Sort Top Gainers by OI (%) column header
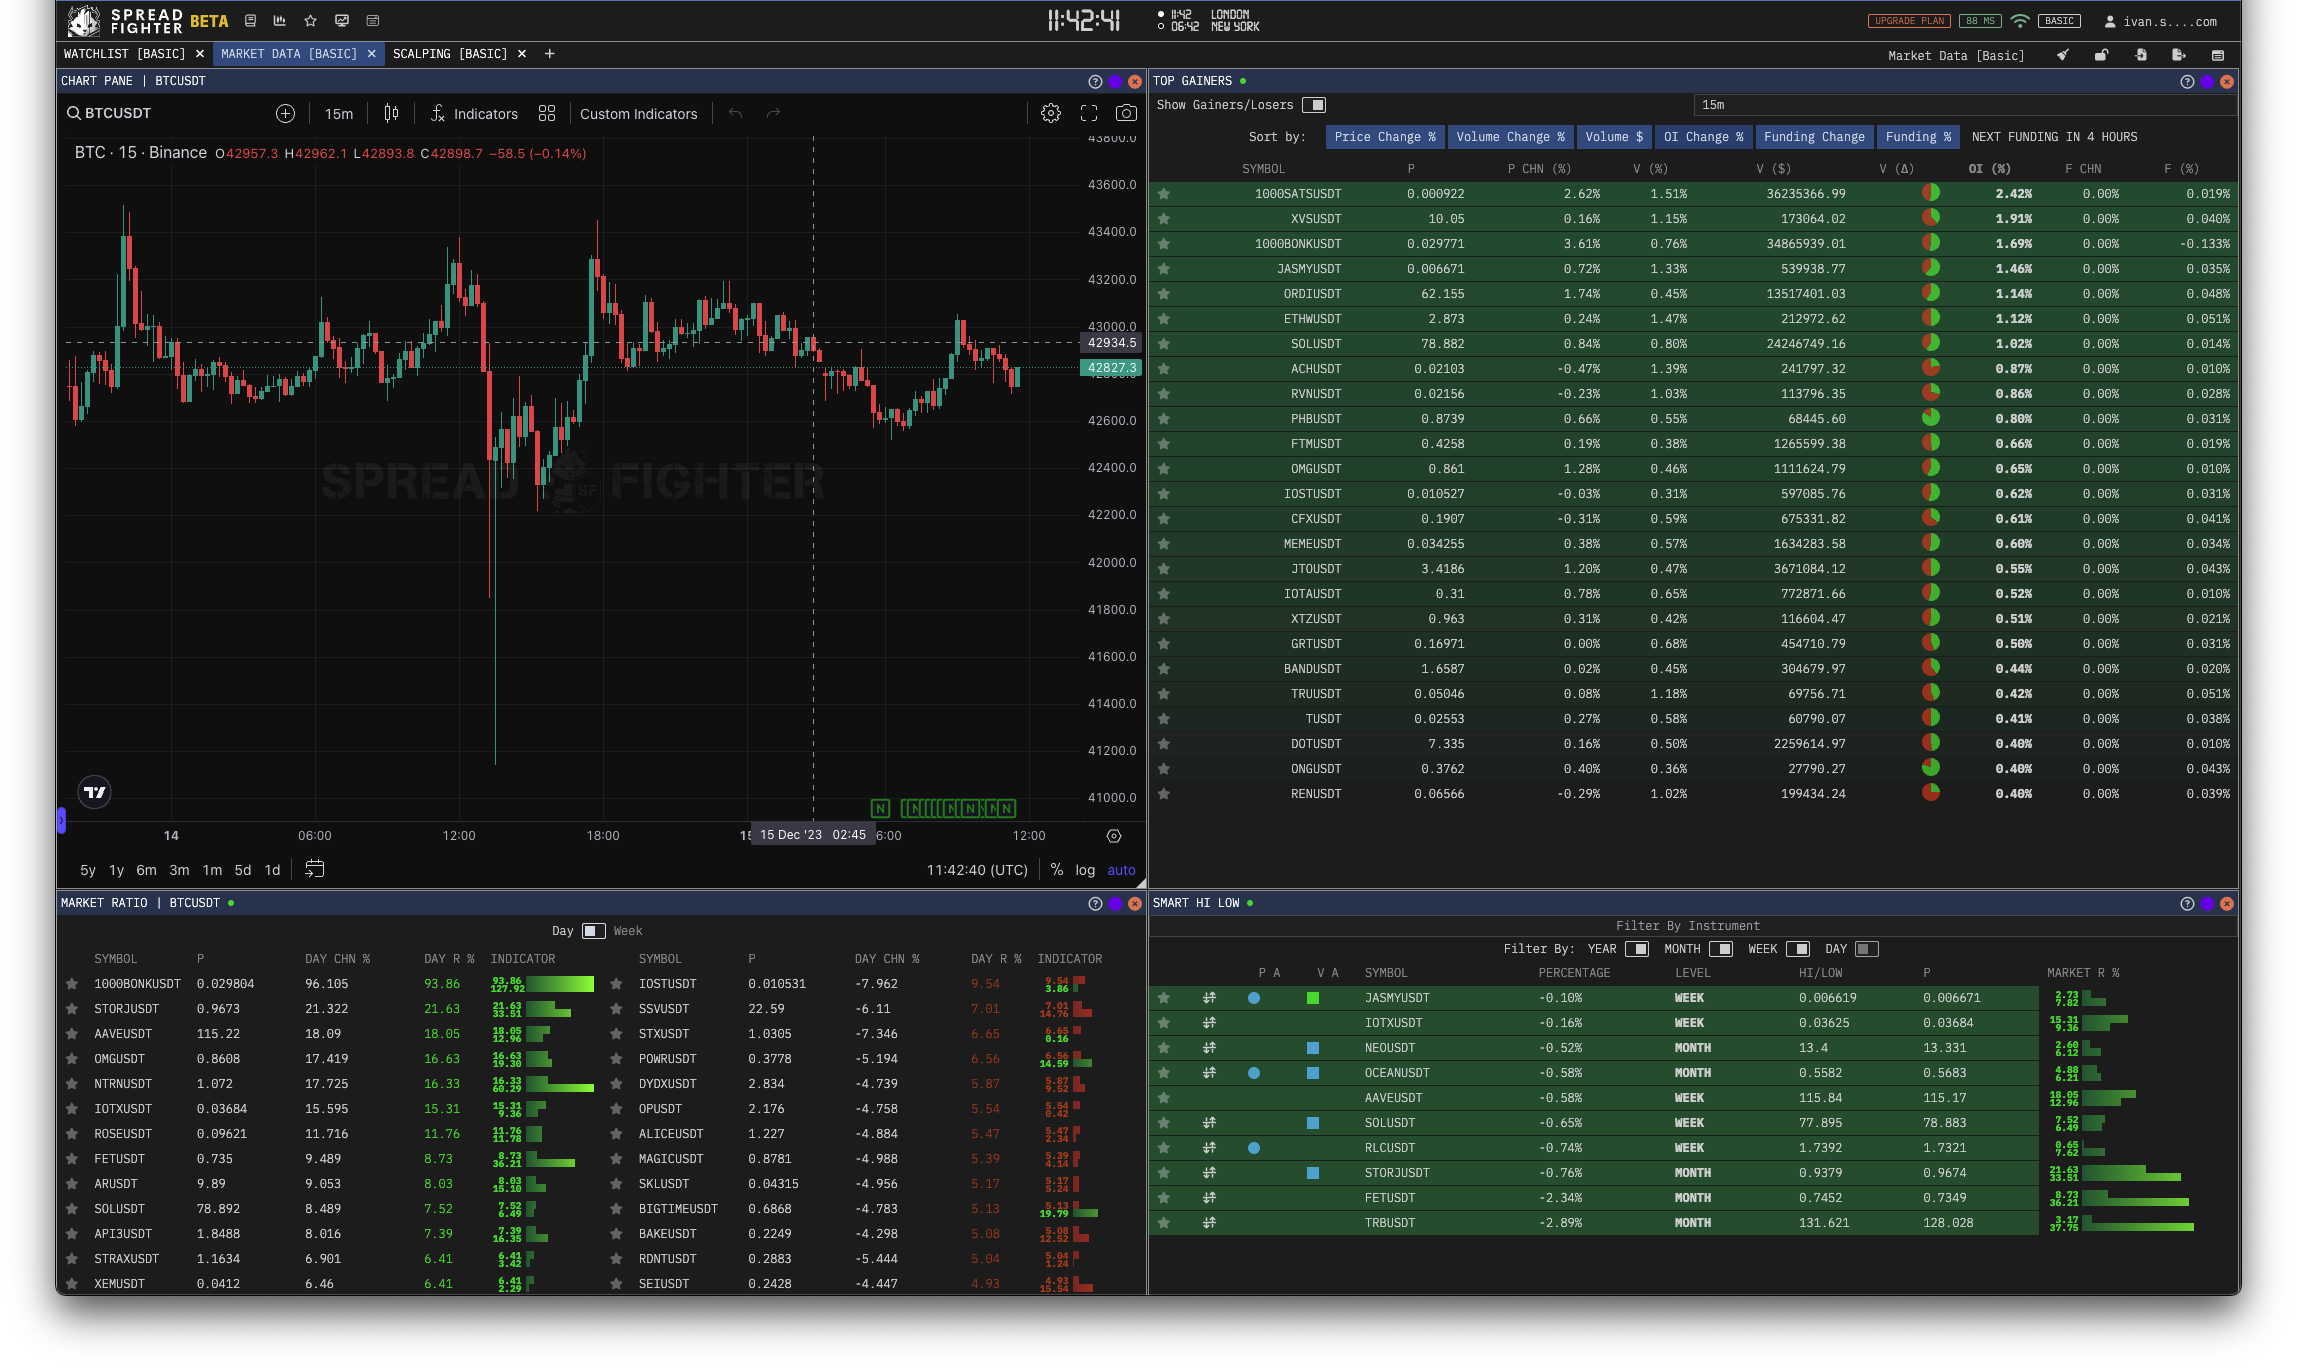The width and height of the screenshot is (2297, 1369). click(x=1989, y=169)
